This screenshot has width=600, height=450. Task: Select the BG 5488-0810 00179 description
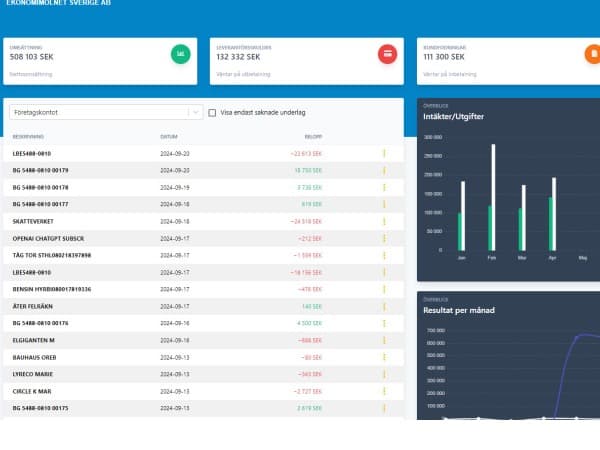(41, 170)
